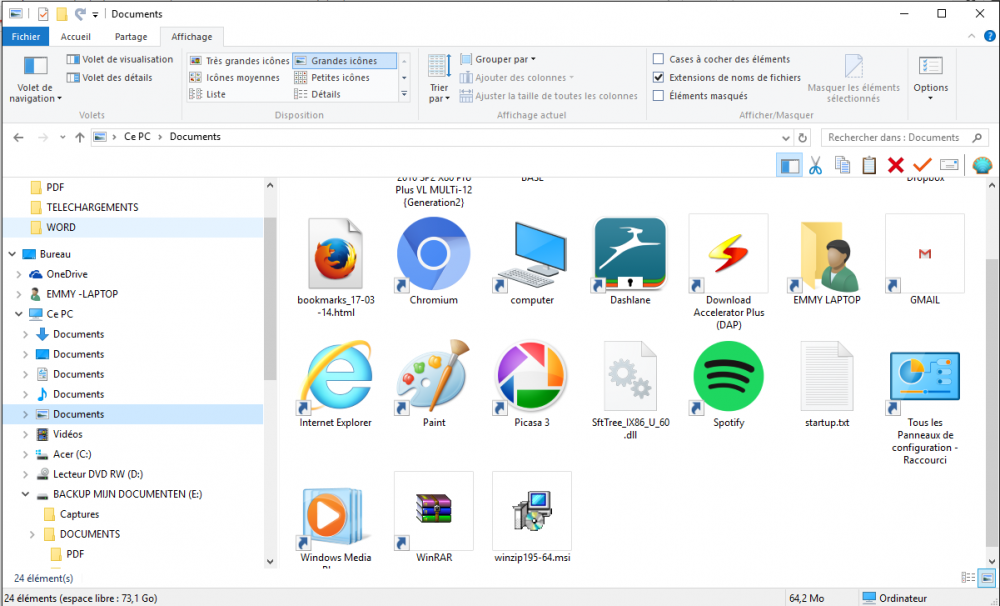Expand the OneDrive tree node
Screen dimensions: 1000x606
click(18, 274)
